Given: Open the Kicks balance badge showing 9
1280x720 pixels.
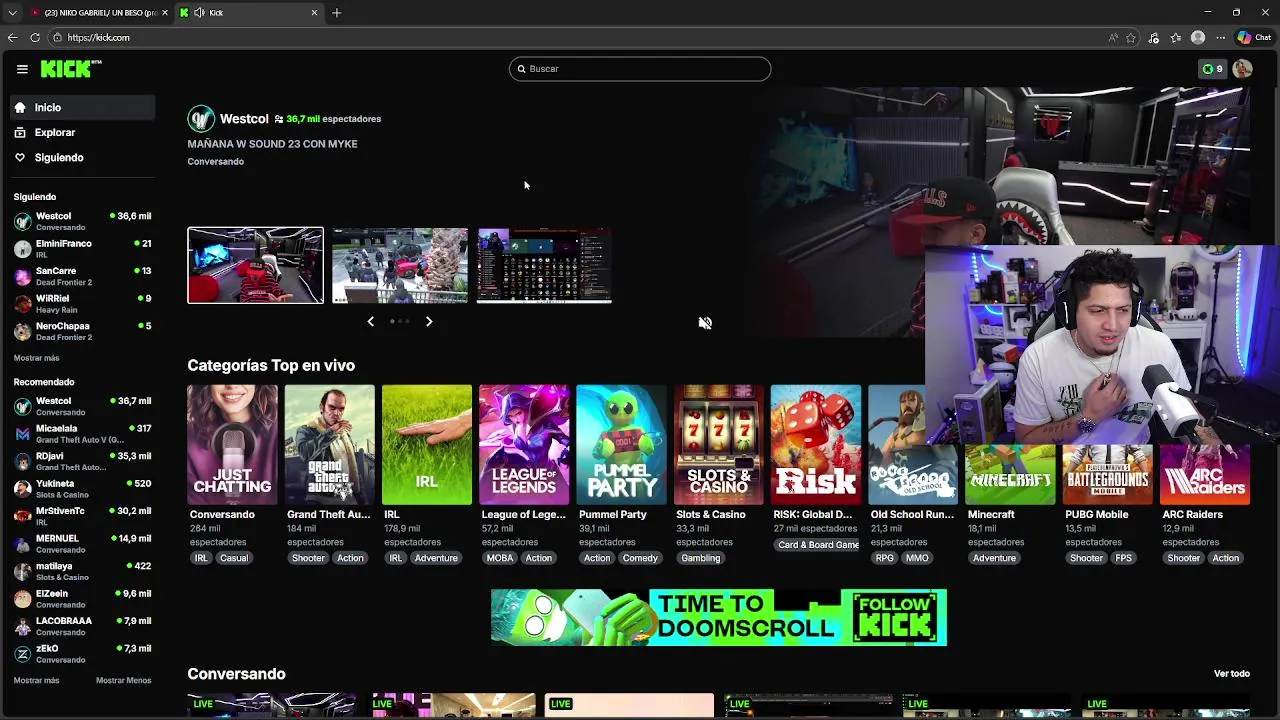Looking at the screenshot, I should coord(1212,69).
